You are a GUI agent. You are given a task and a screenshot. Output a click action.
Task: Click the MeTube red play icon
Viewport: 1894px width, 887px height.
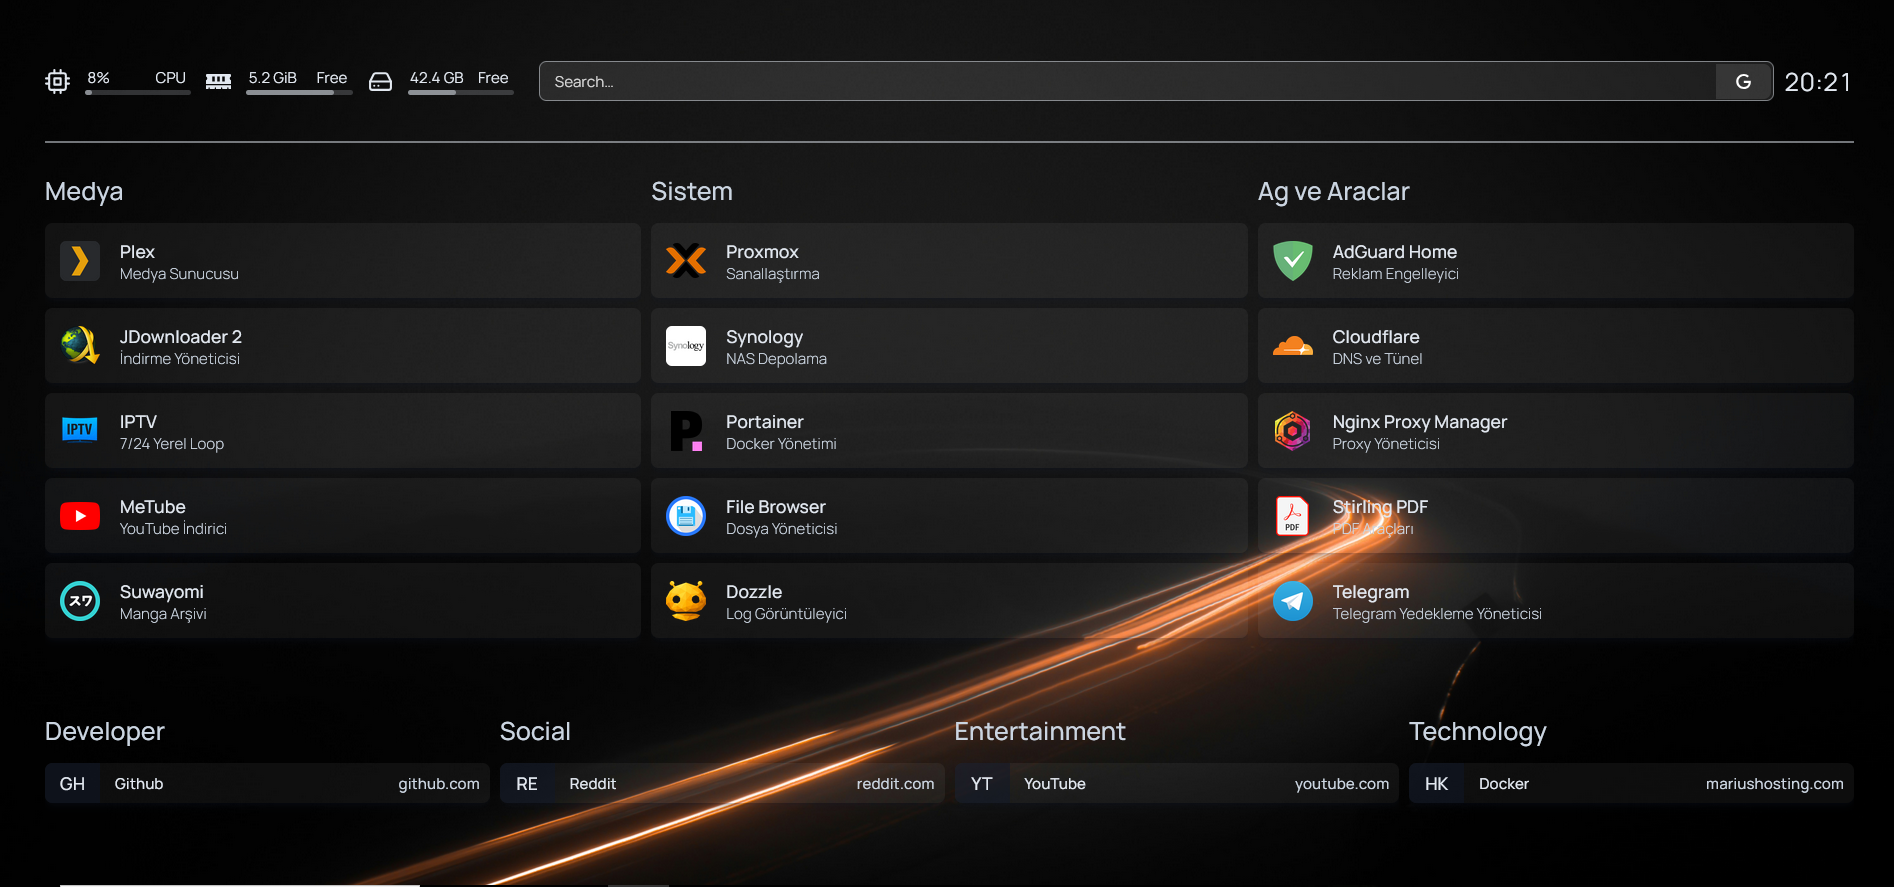coord(80,516)
